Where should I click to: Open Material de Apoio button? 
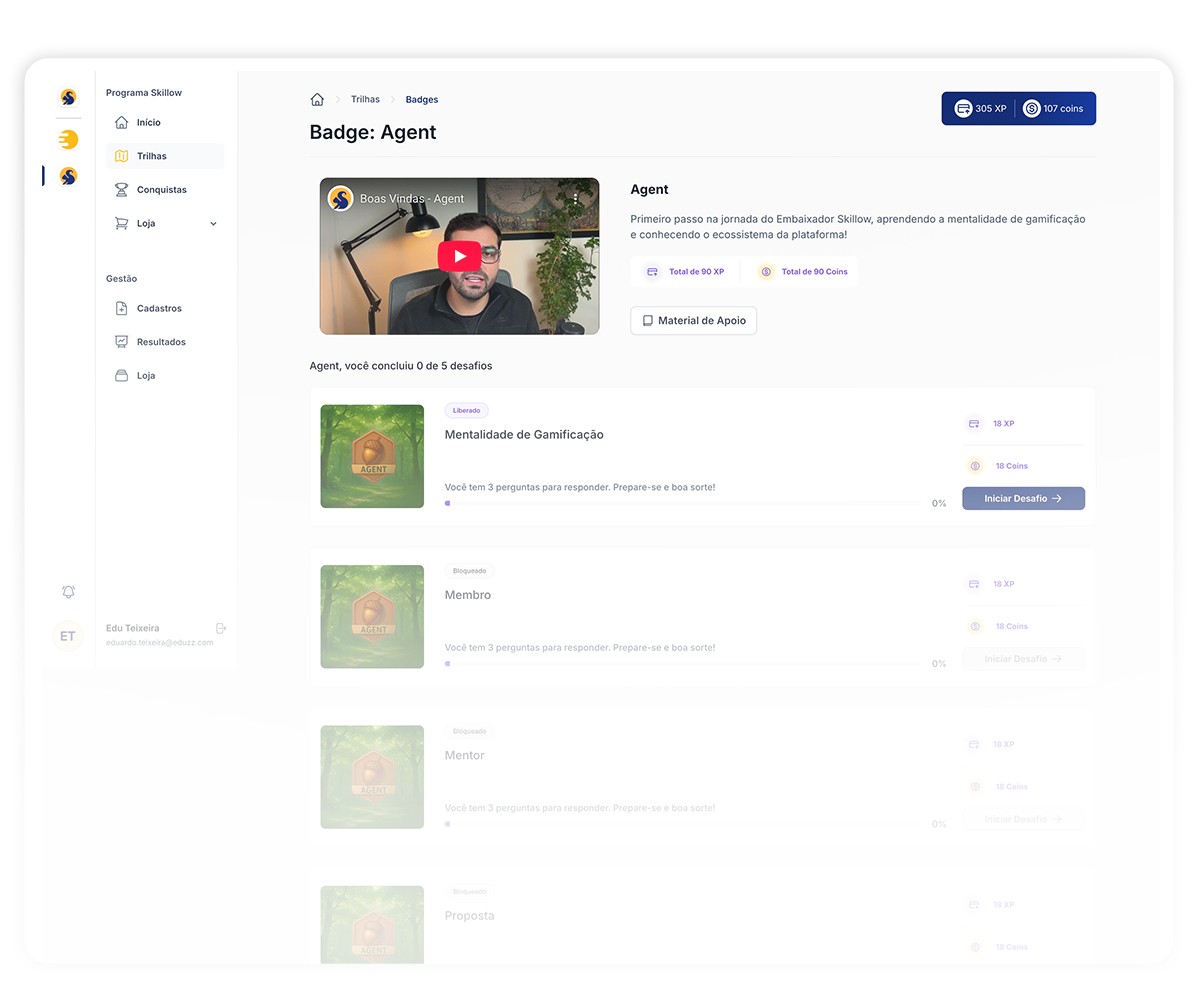tap(694, 321)
